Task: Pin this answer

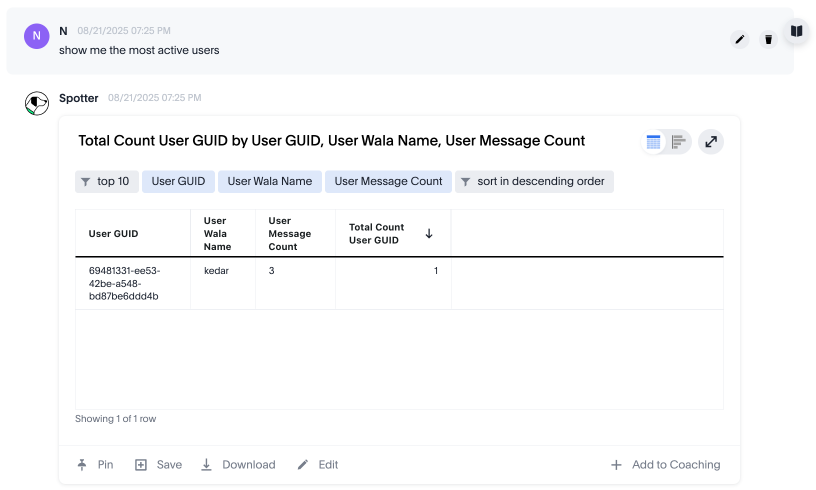Action: point(96,465)
